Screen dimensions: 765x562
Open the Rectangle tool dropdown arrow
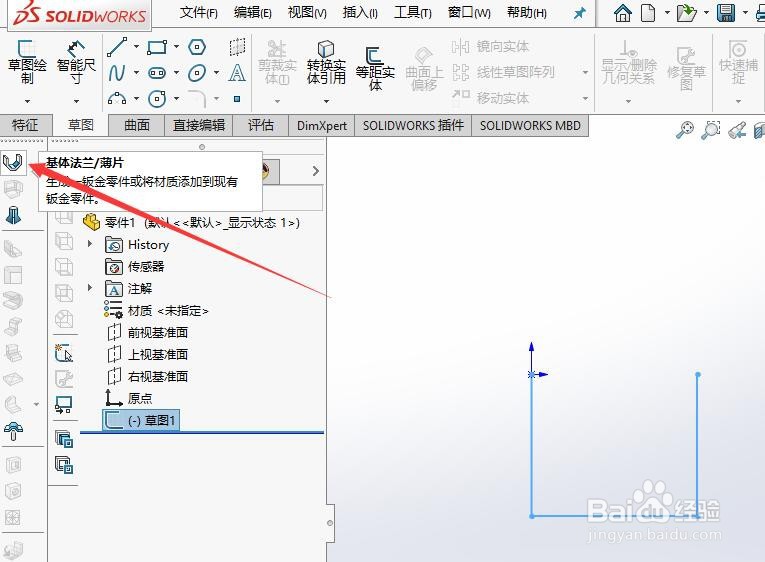point(176,47)
